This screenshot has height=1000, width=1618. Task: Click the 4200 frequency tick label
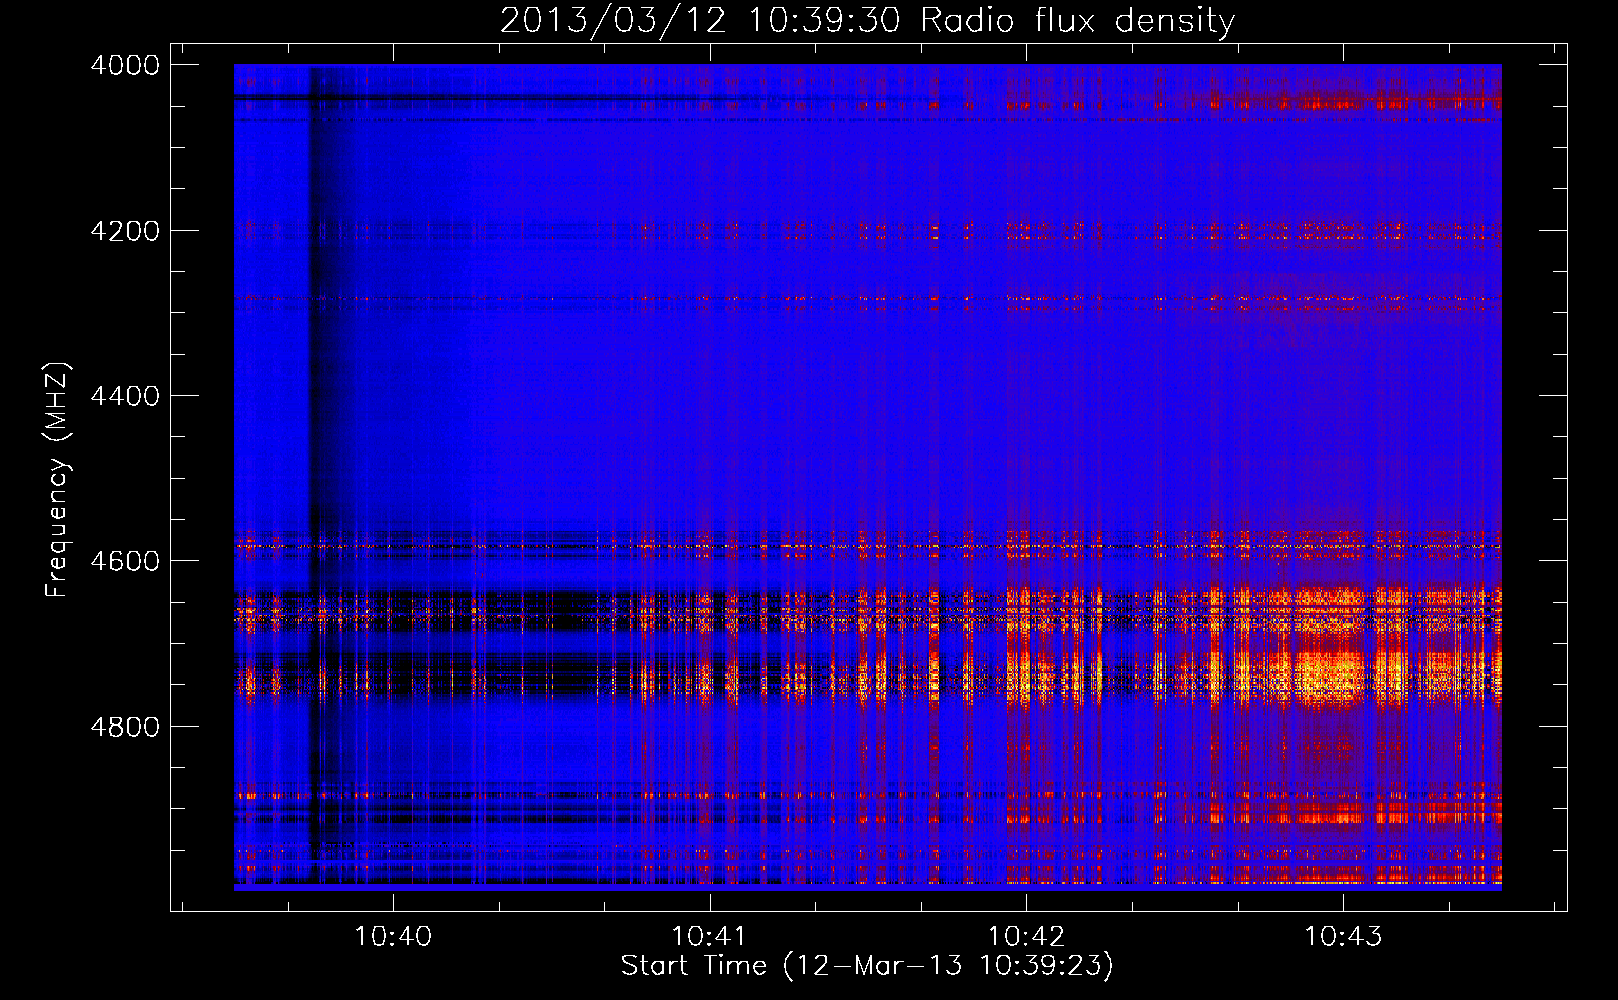tap(125, 231)
